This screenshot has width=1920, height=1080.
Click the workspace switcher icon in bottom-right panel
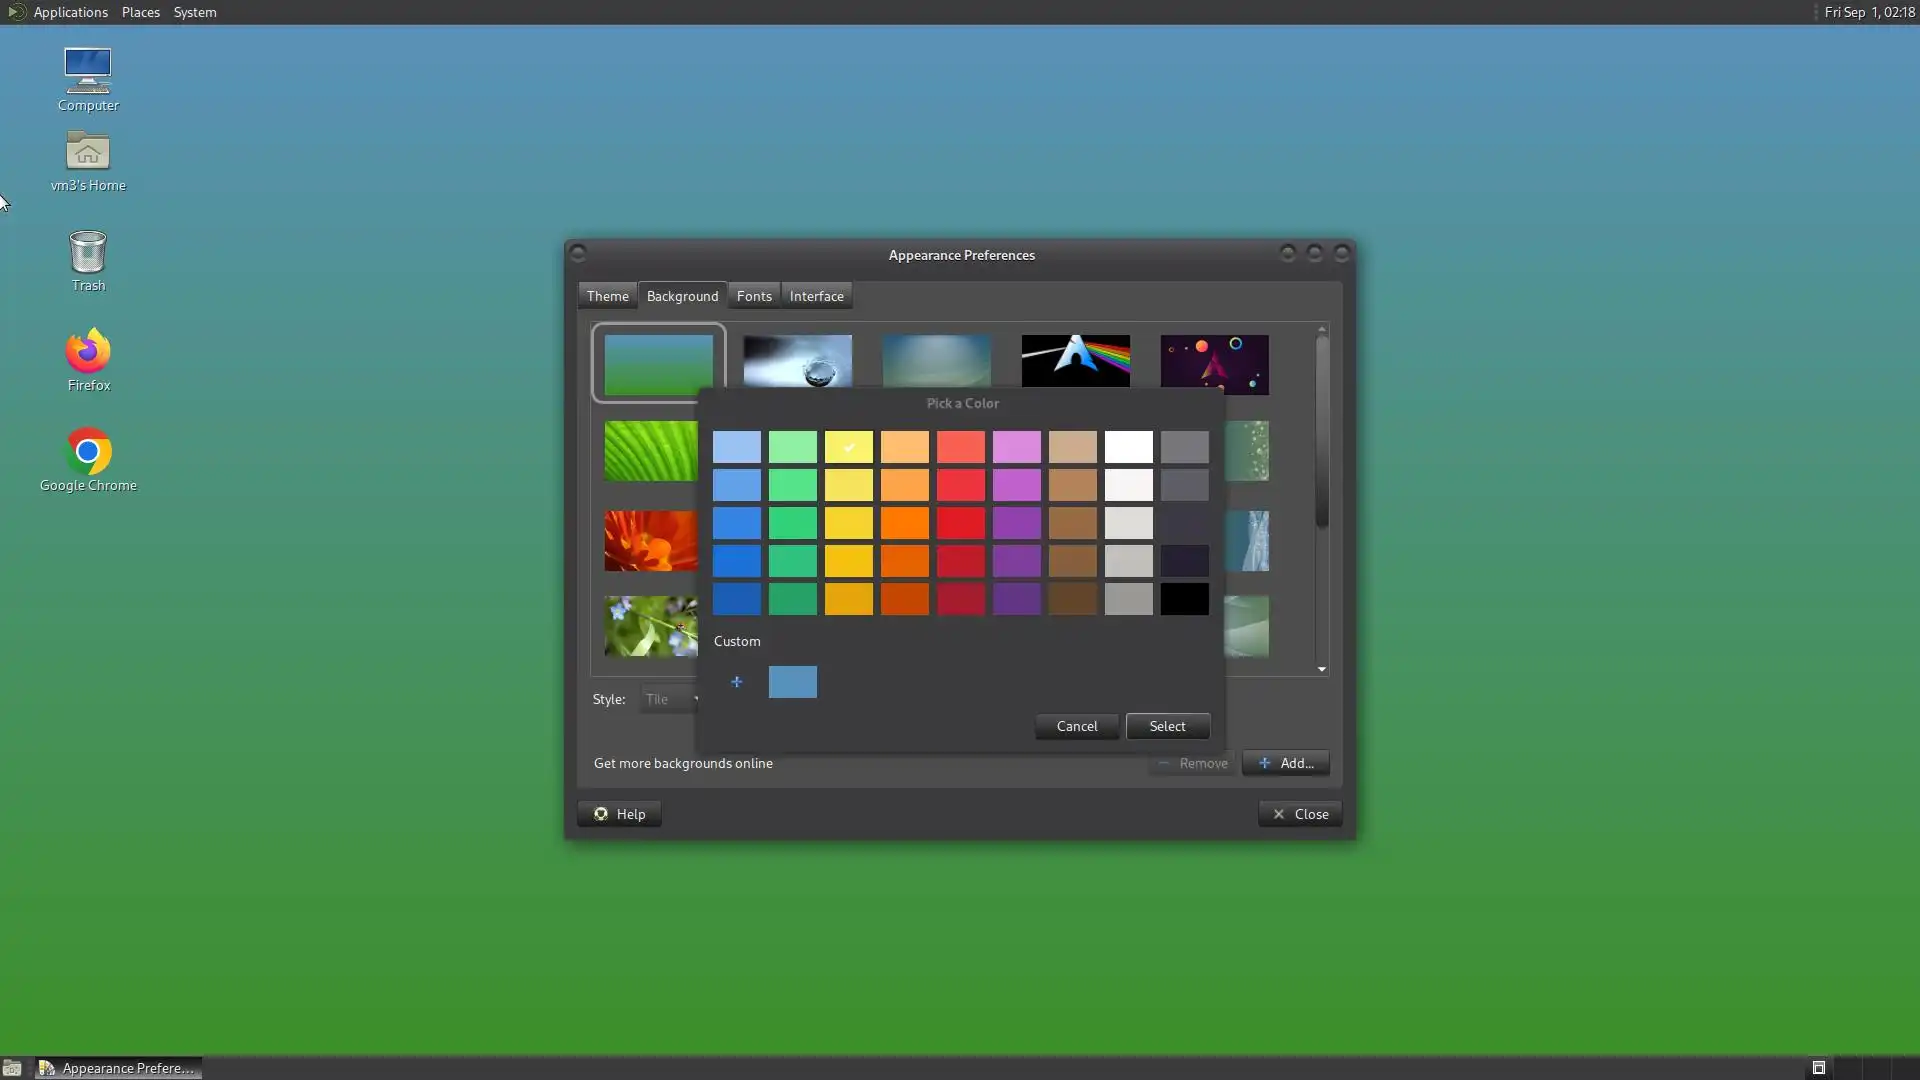click(x=1819, y=1068)
